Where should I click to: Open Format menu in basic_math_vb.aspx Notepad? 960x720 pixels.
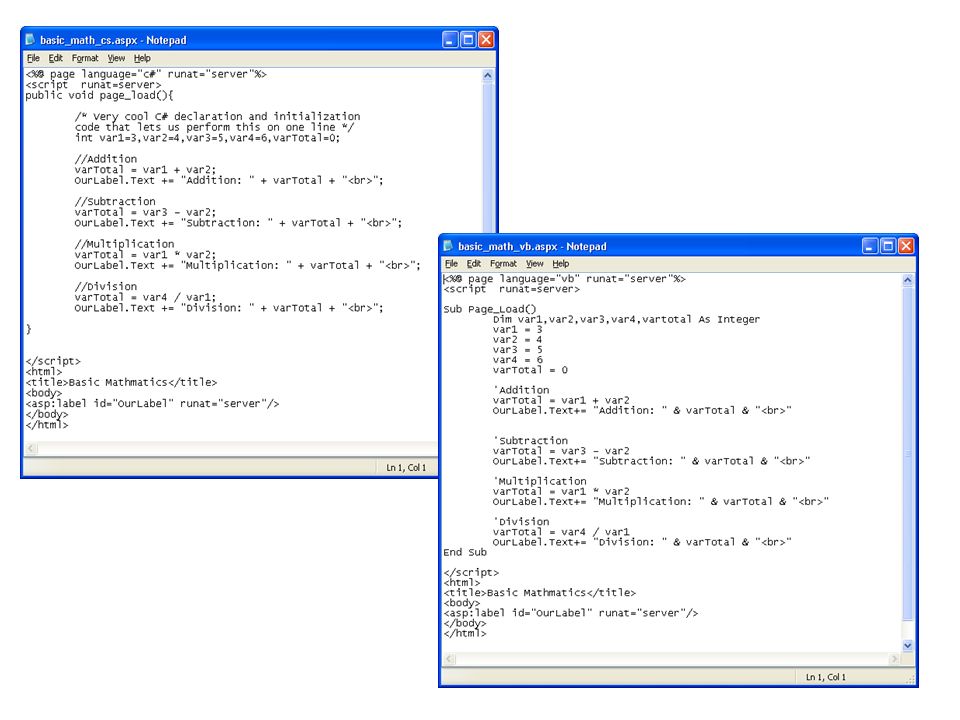(503, 264)
